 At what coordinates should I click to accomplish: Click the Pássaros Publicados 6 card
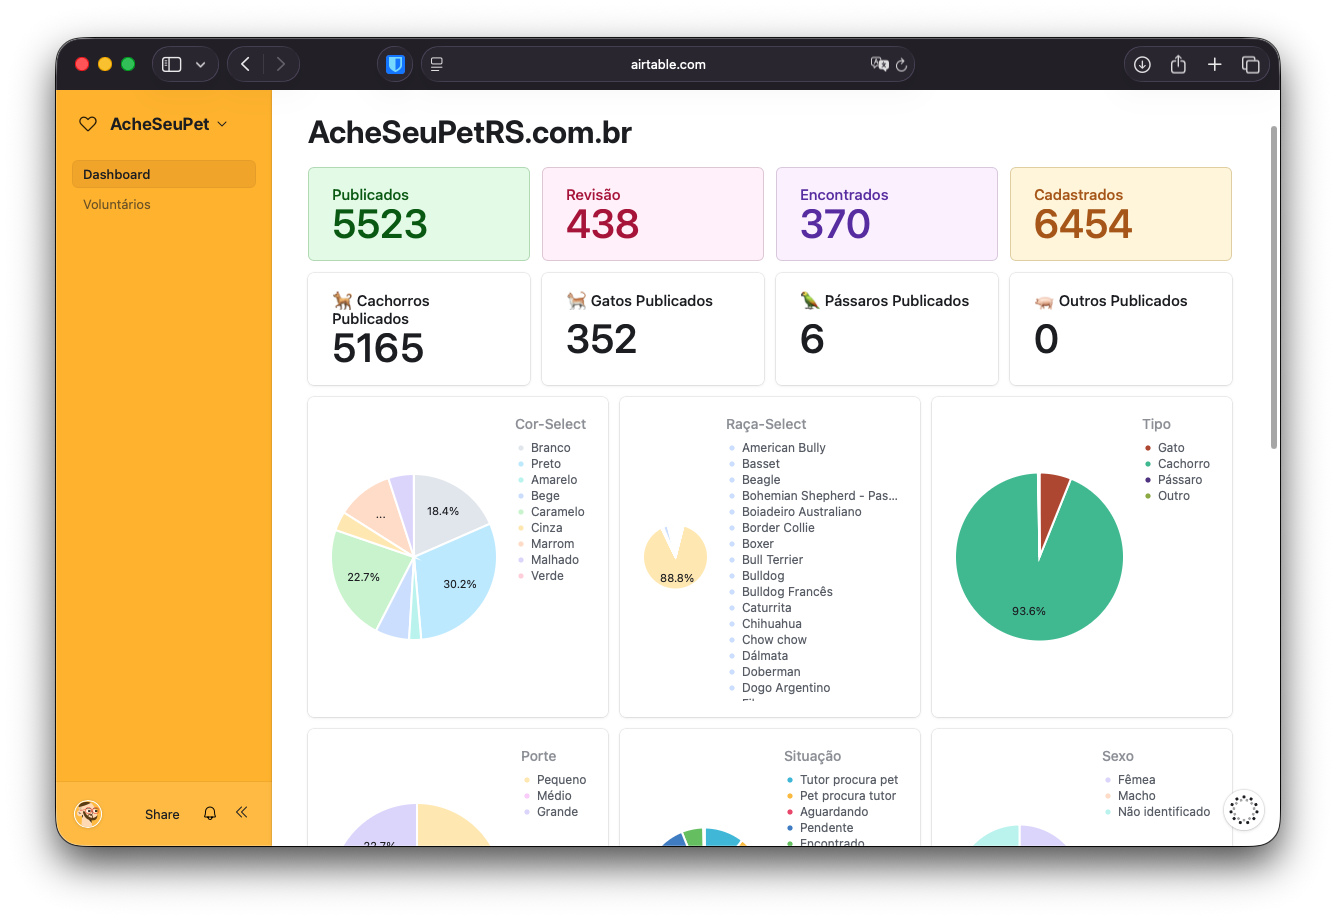pos(887,329)
